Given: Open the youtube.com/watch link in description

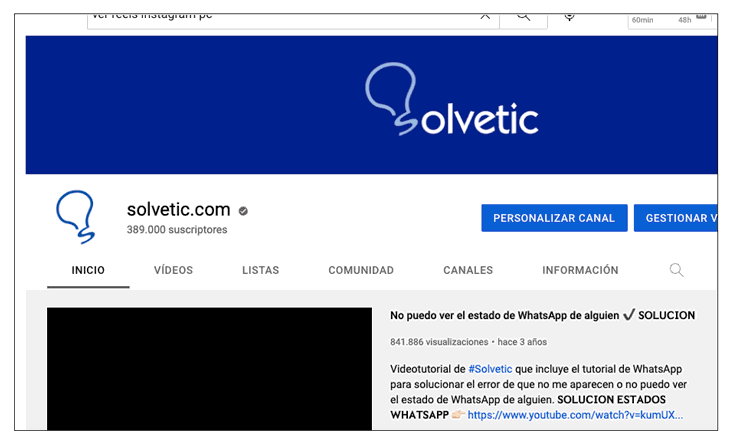Looking at the screenshot, I should click(x=575, y=415).
